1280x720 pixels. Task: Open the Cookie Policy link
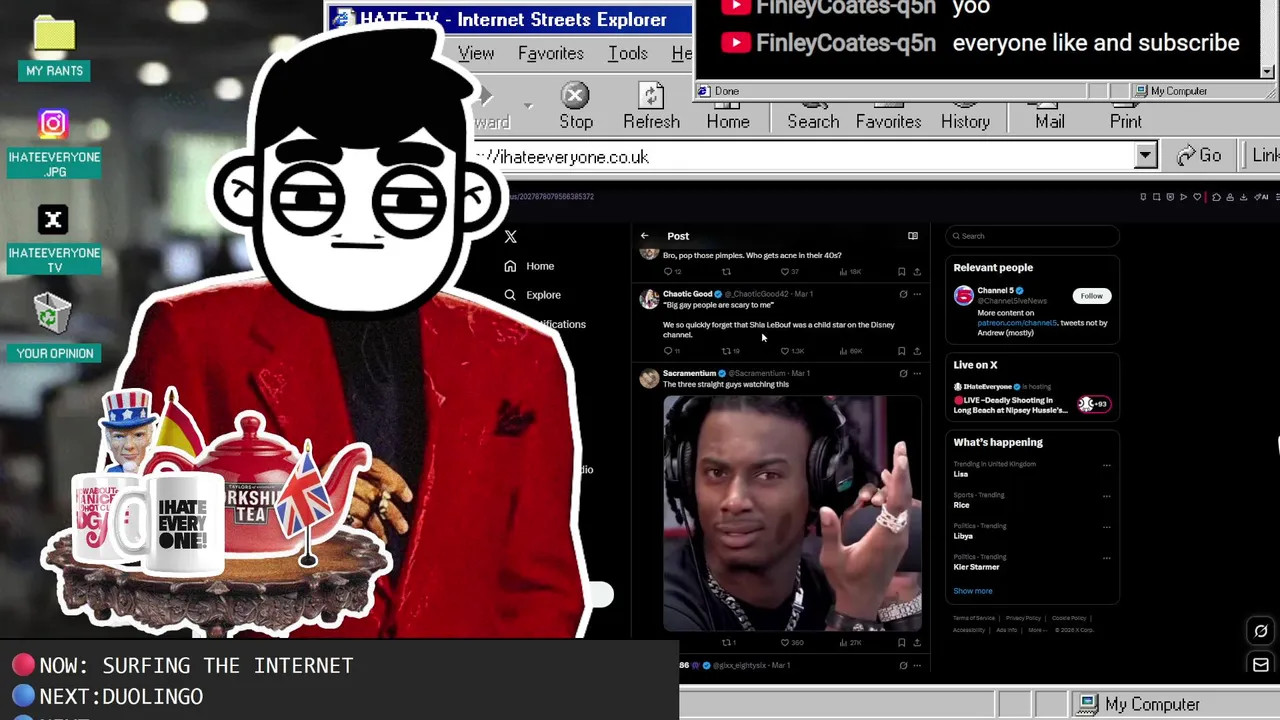[1069, 618]
